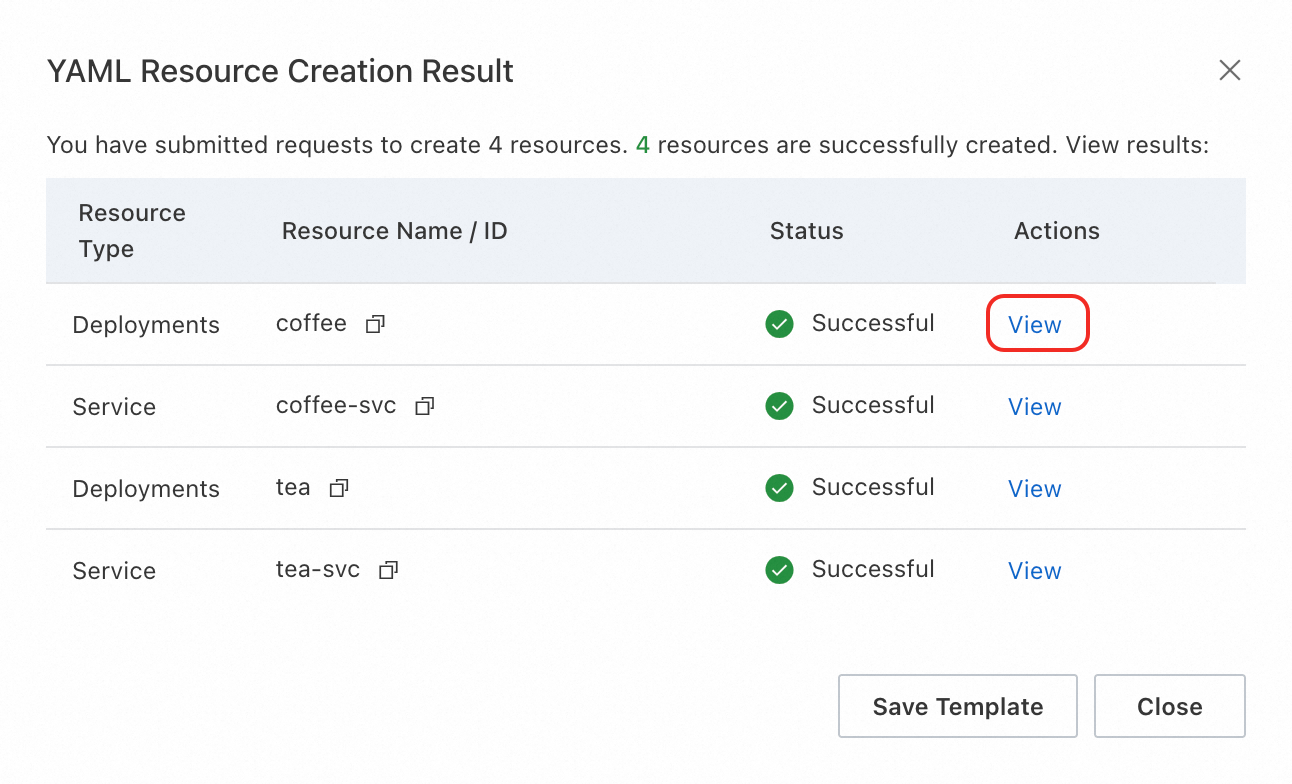Image resolution: width=1292 pixels, height=784 pixels.
Task: Click the green status icon for tea-svc
Action: pyautogui.click(x=779, y=570)
